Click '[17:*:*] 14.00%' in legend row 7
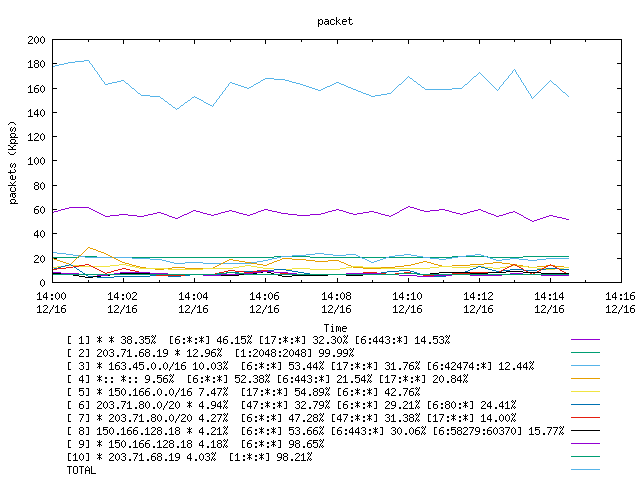Screen dimensions: 640x480 [471, 418]
